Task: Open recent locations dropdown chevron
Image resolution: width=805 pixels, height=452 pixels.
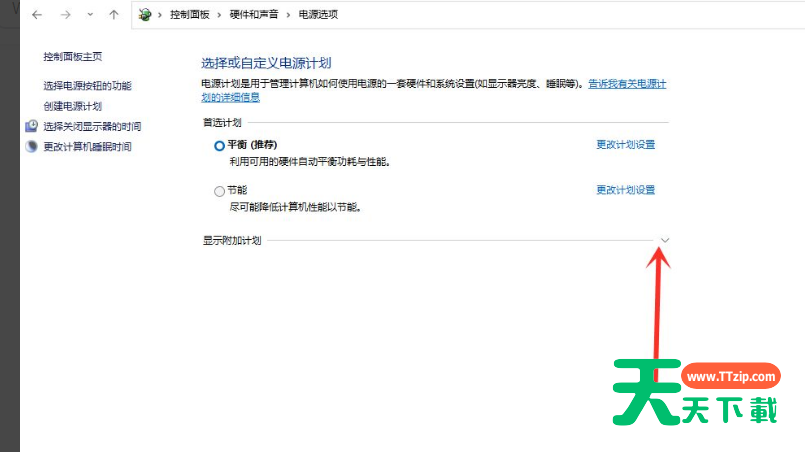Action: pyautogui.click(x=90, y=14)
